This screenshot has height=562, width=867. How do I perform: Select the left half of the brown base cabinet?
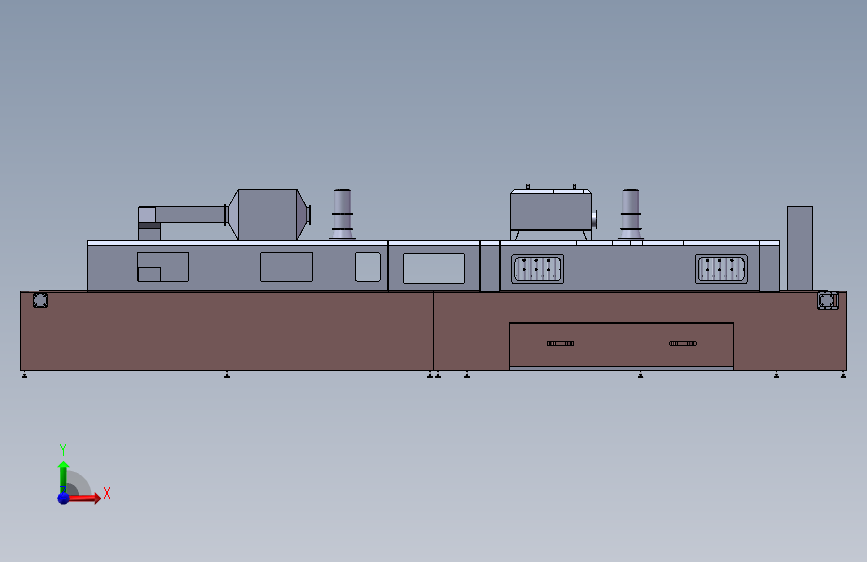[x=227, y=331]
